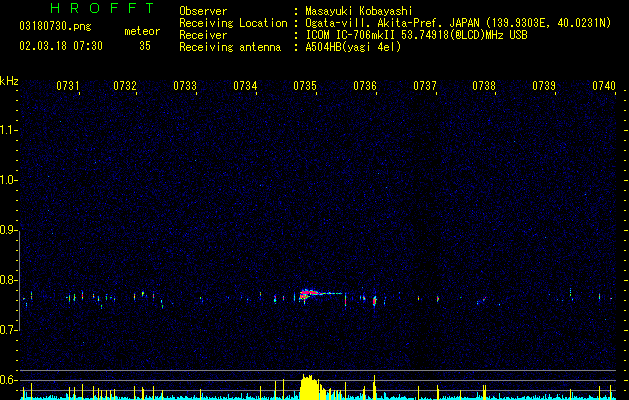Click the 0734 time marker
The image size is (629, 400).
245,86
